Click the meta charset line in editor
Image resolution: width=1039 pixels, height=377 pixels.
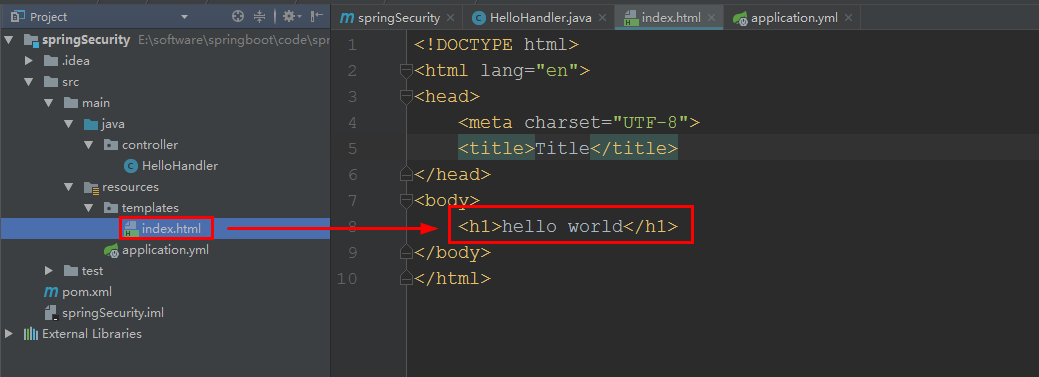[x=579, y=123]
